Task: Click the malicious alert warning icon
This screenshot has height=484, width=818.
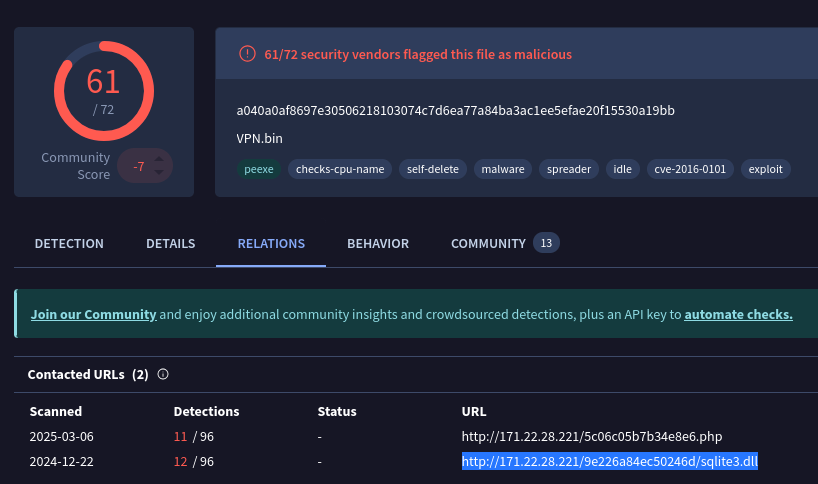Action: click(247, 54)
